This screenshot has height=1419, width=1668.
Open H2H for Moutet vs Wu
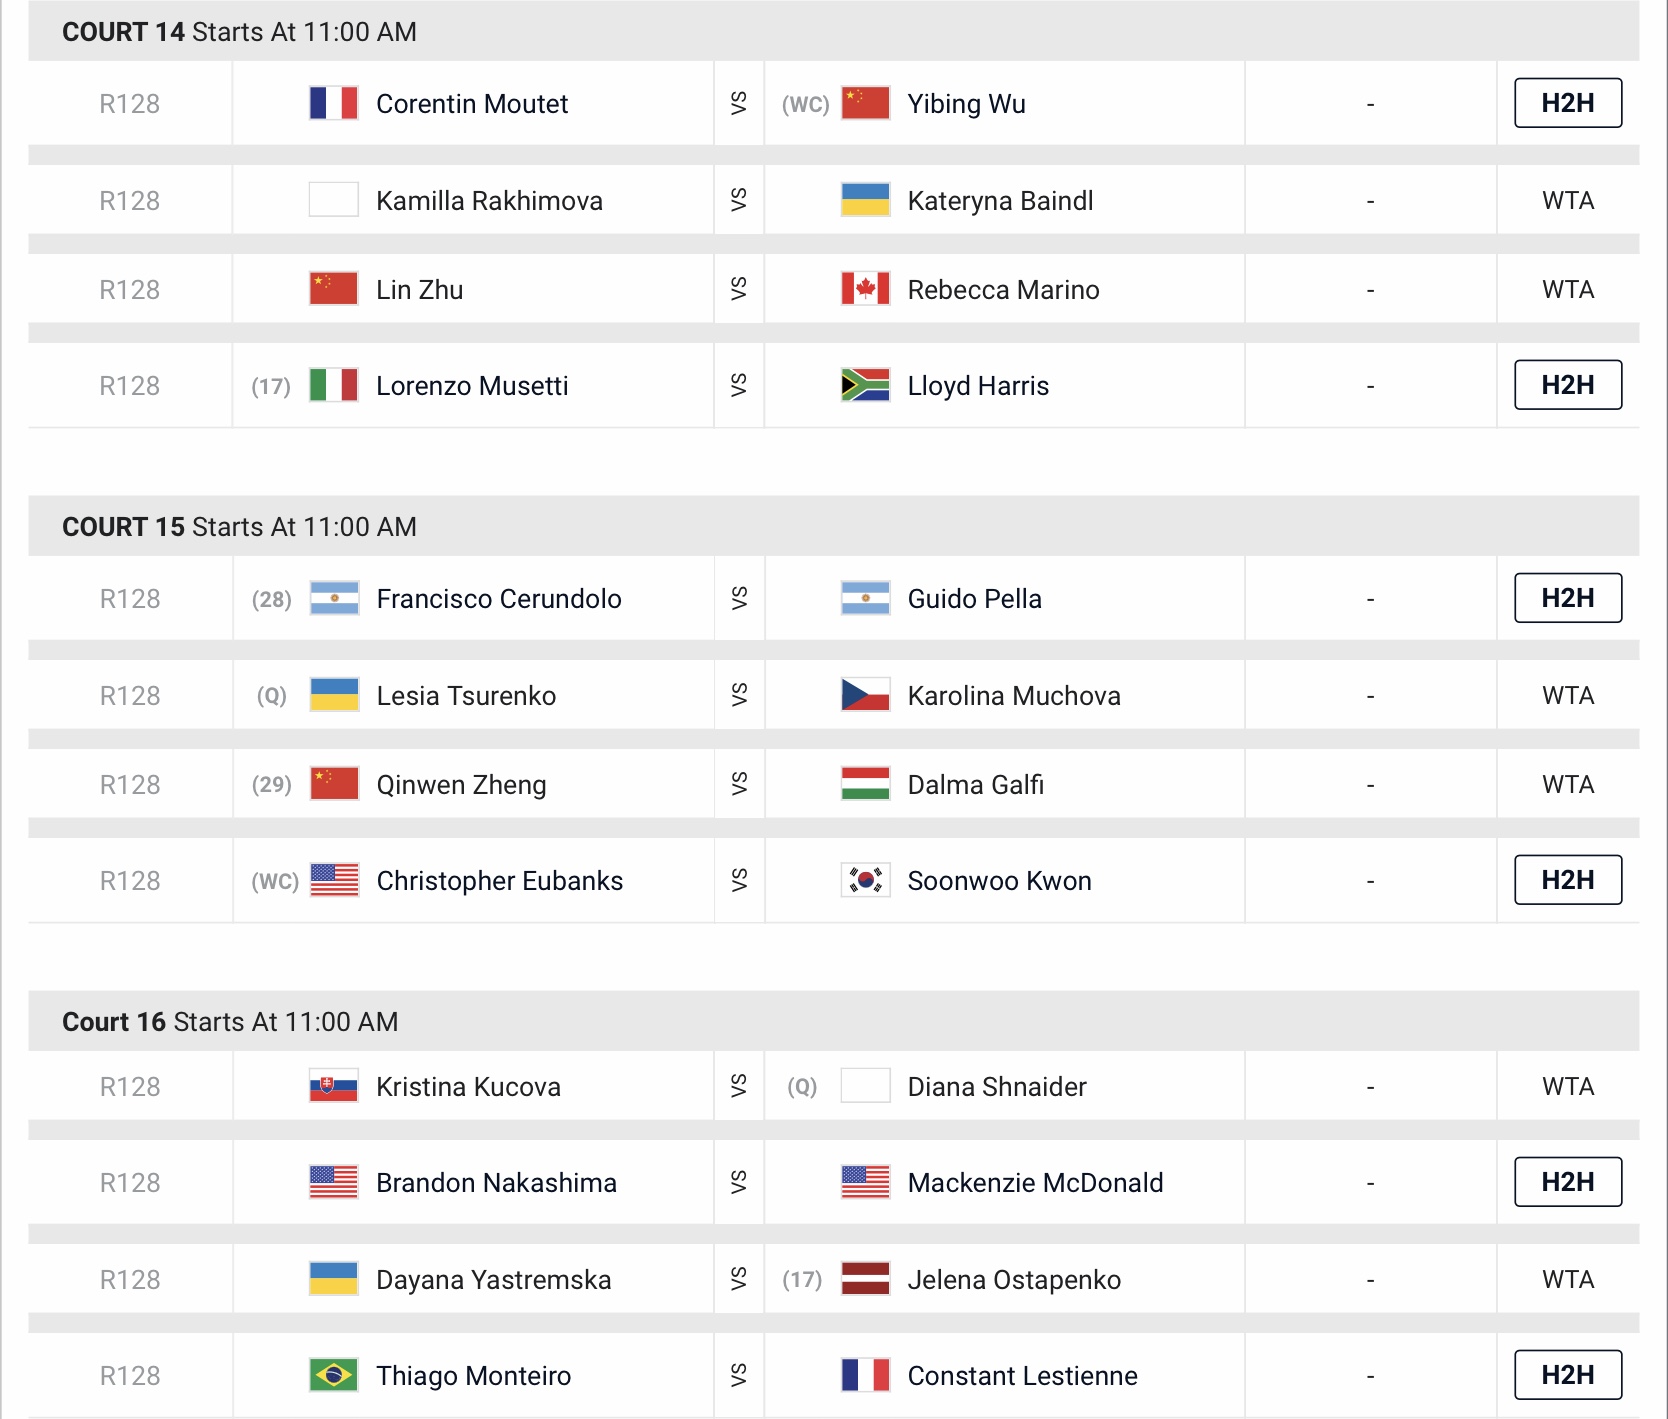pos(1567,103)
